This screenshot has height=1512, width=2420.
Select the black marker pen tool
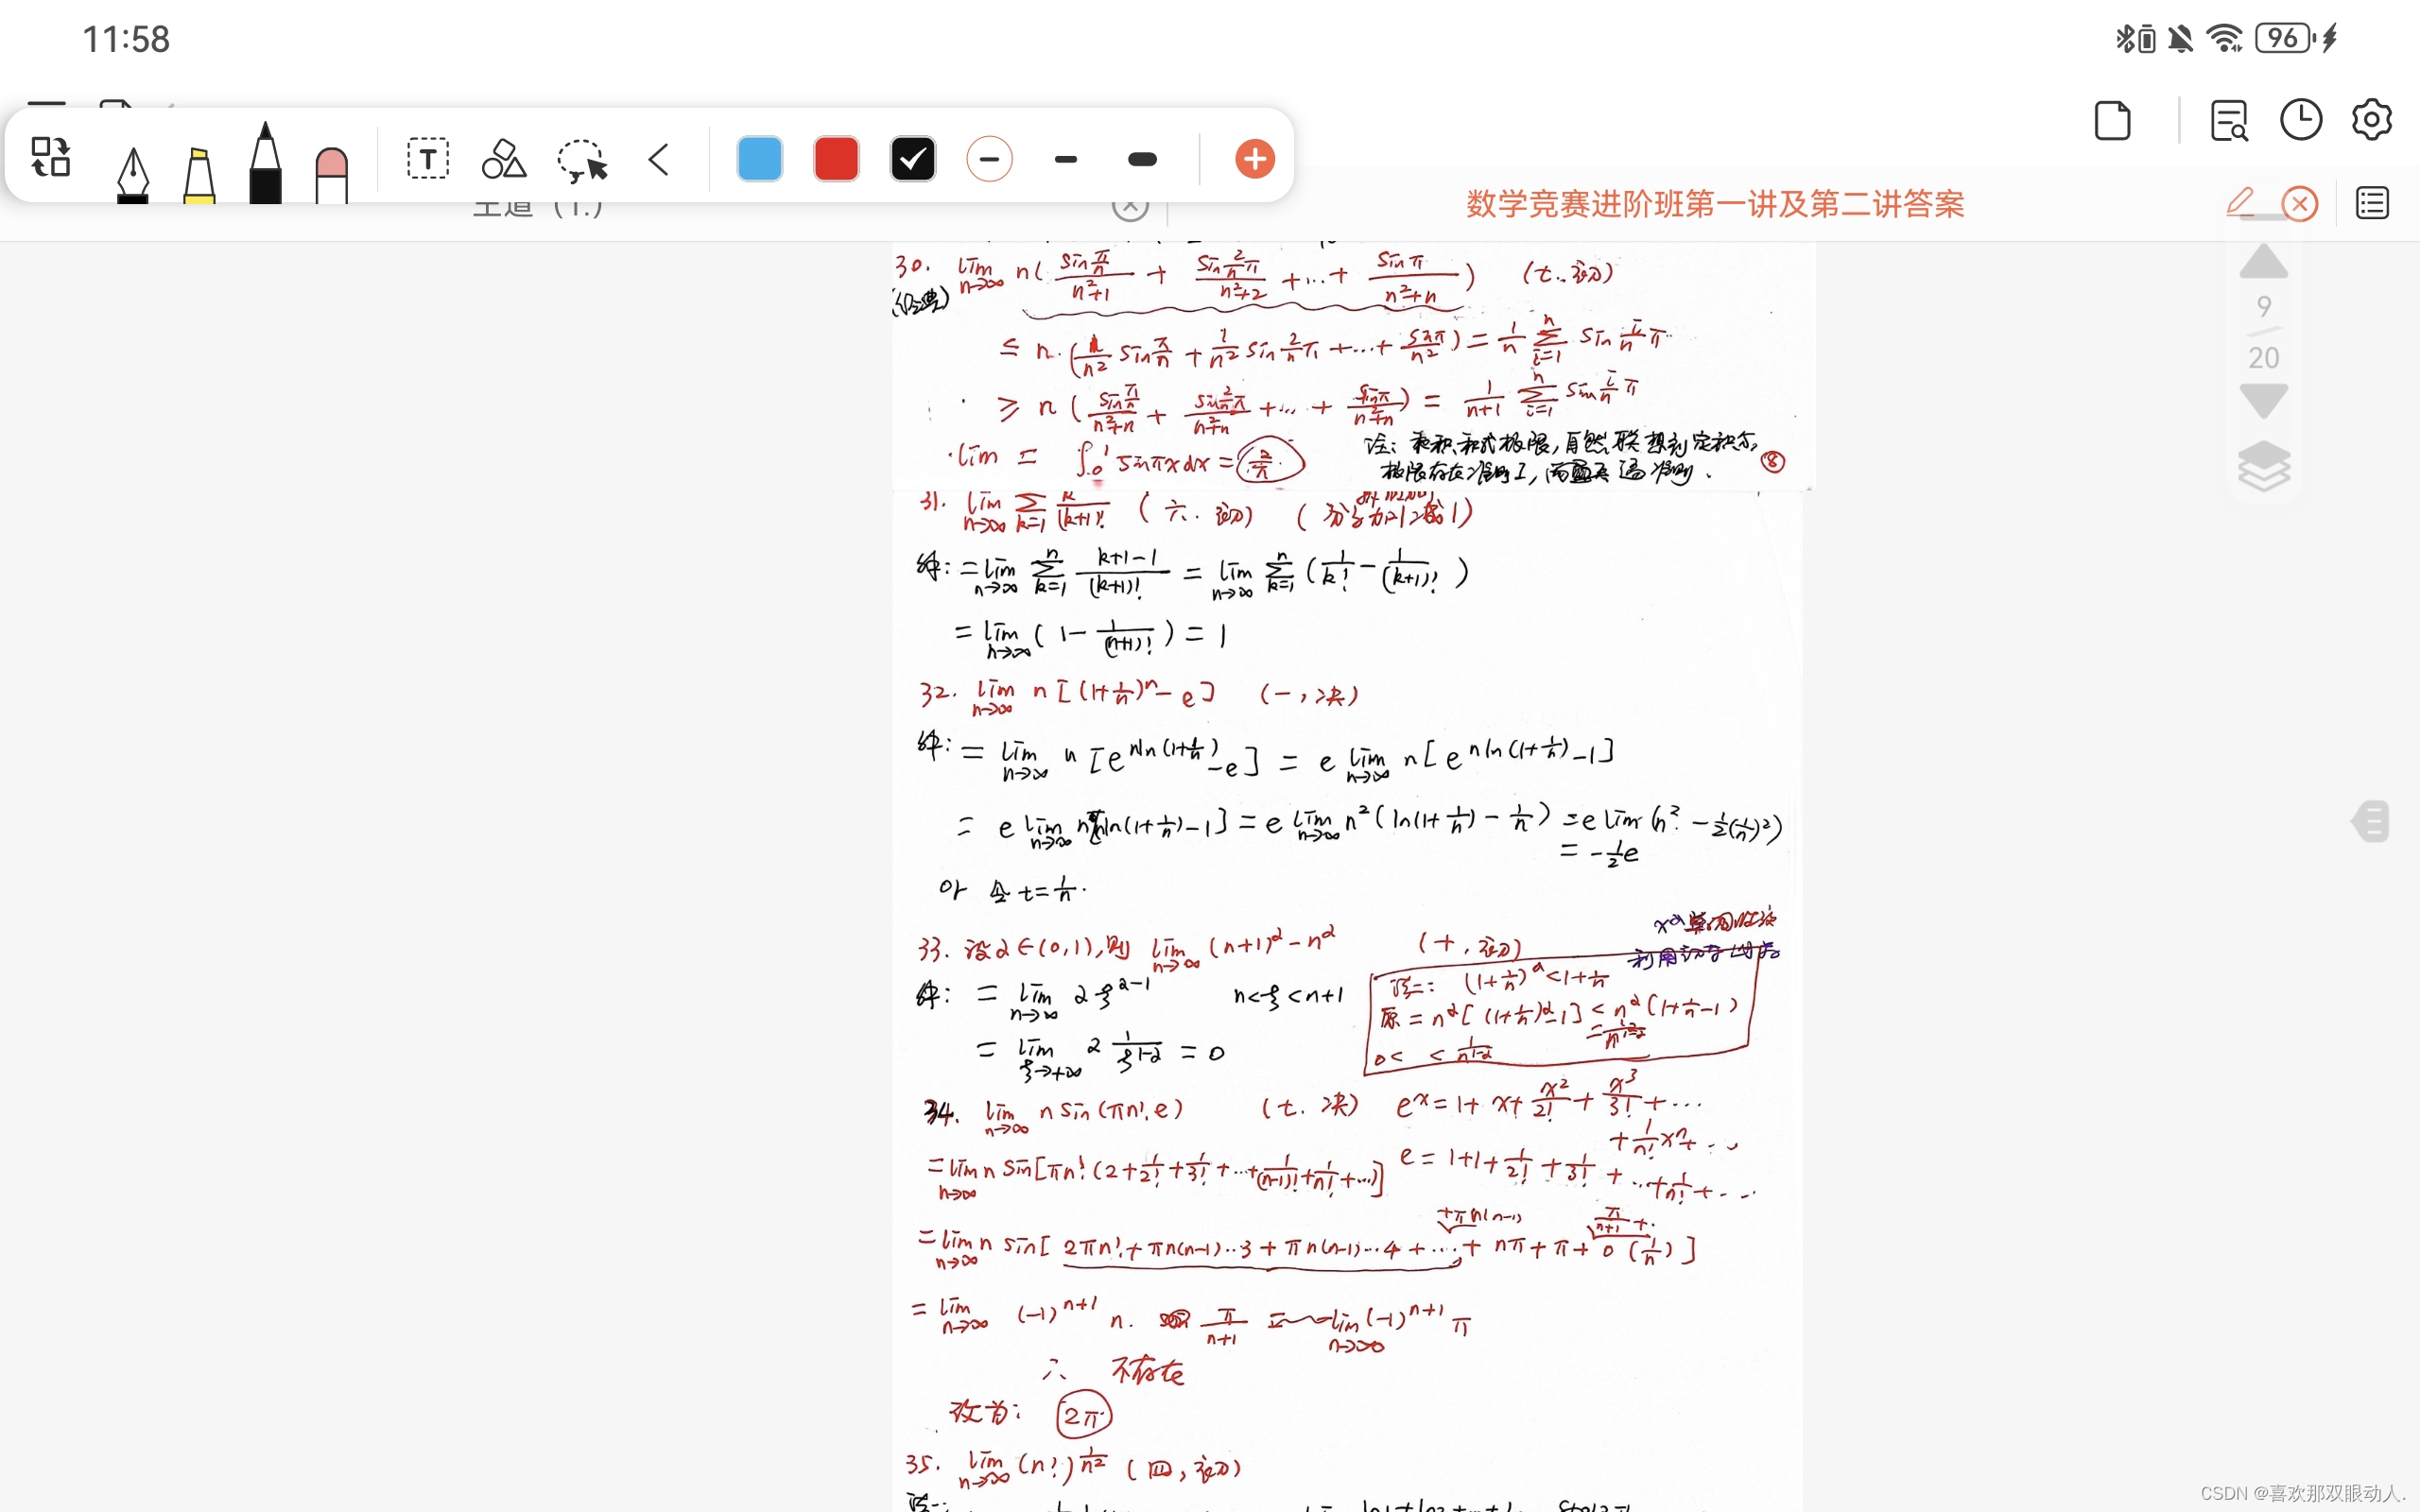point(265,165)
